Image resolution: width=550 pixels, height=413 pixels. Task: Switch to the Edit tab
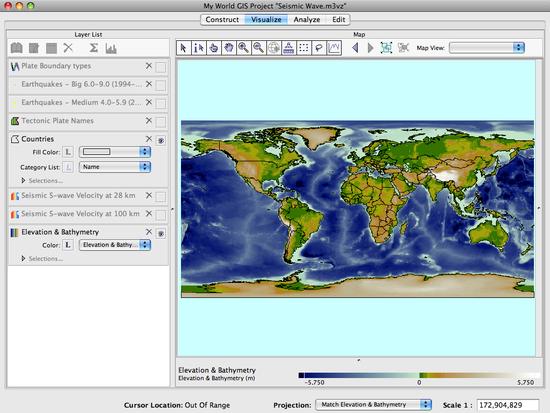point(338,20)
